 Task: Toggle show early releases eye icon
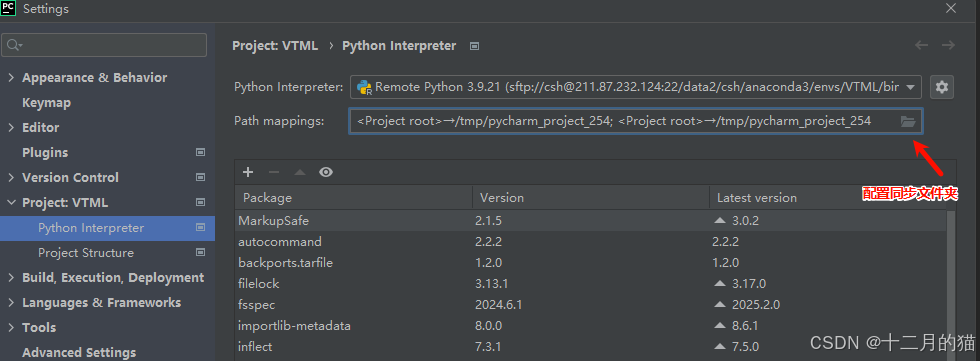point(326,172)
